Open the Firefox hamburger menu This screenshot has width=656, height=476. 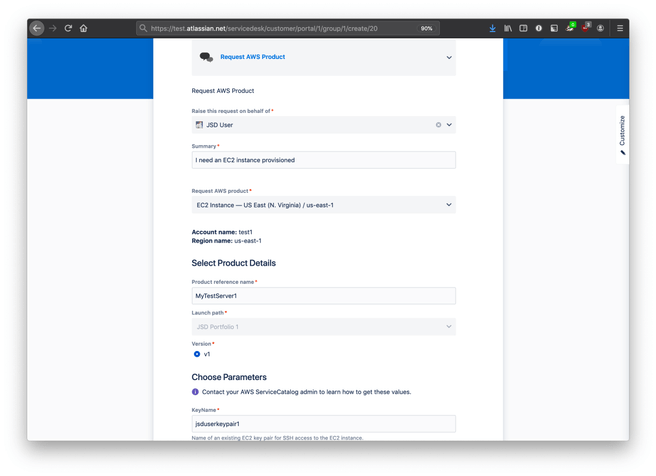(x=619, y=28)
